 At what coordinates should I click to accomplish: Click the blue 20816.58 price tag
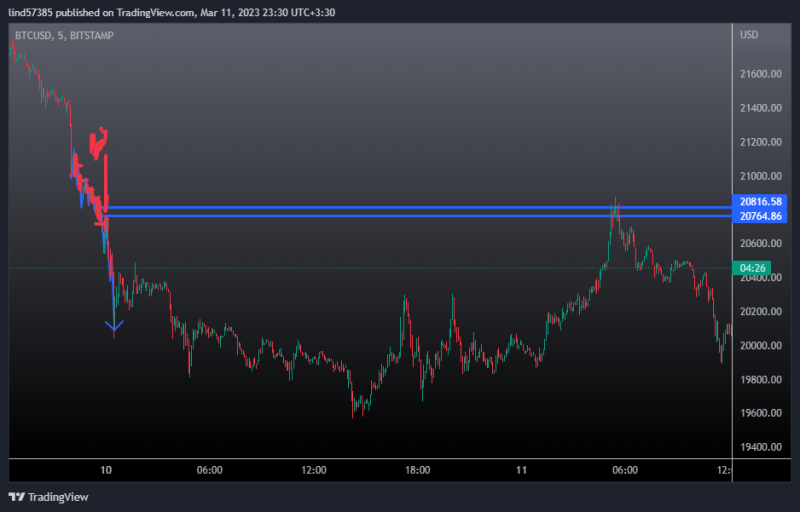pos(760,202)
